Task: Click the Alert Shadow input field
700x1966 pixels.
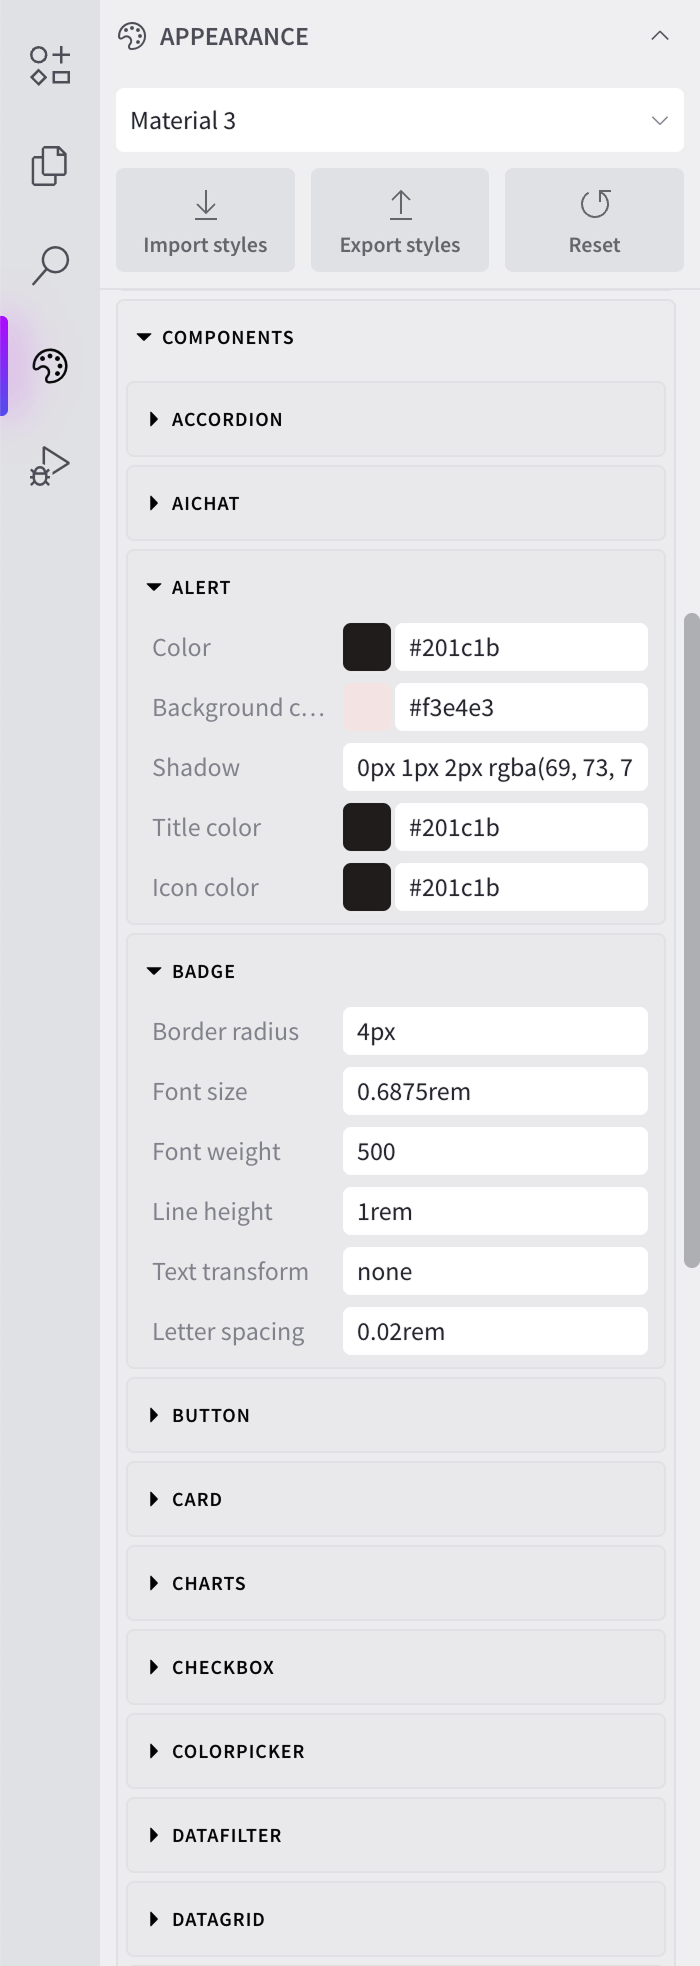Action: coord(495,768)
